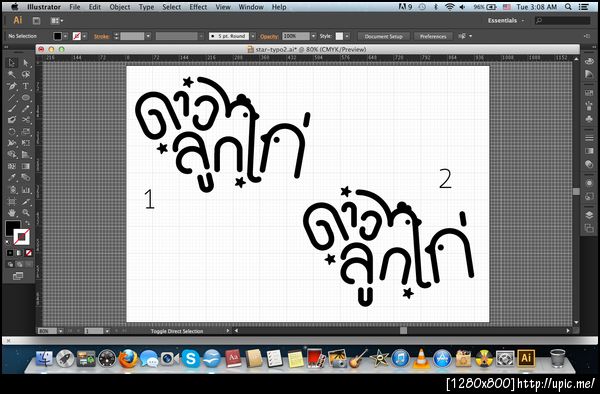Open the Effect menu
600x394 pixels.
coord(198,7)
